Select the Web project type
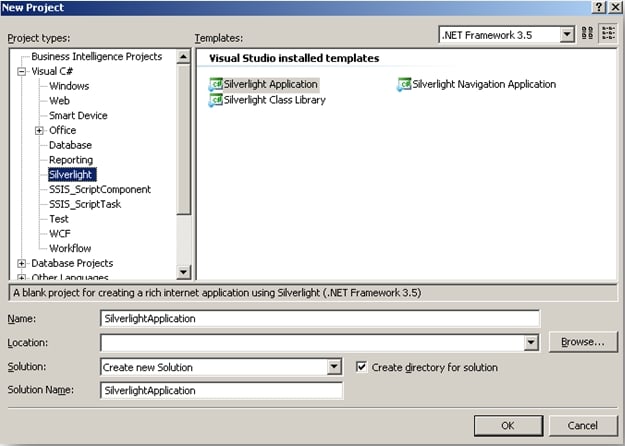Screen dimensions: 625x446 tap(59, 101)
